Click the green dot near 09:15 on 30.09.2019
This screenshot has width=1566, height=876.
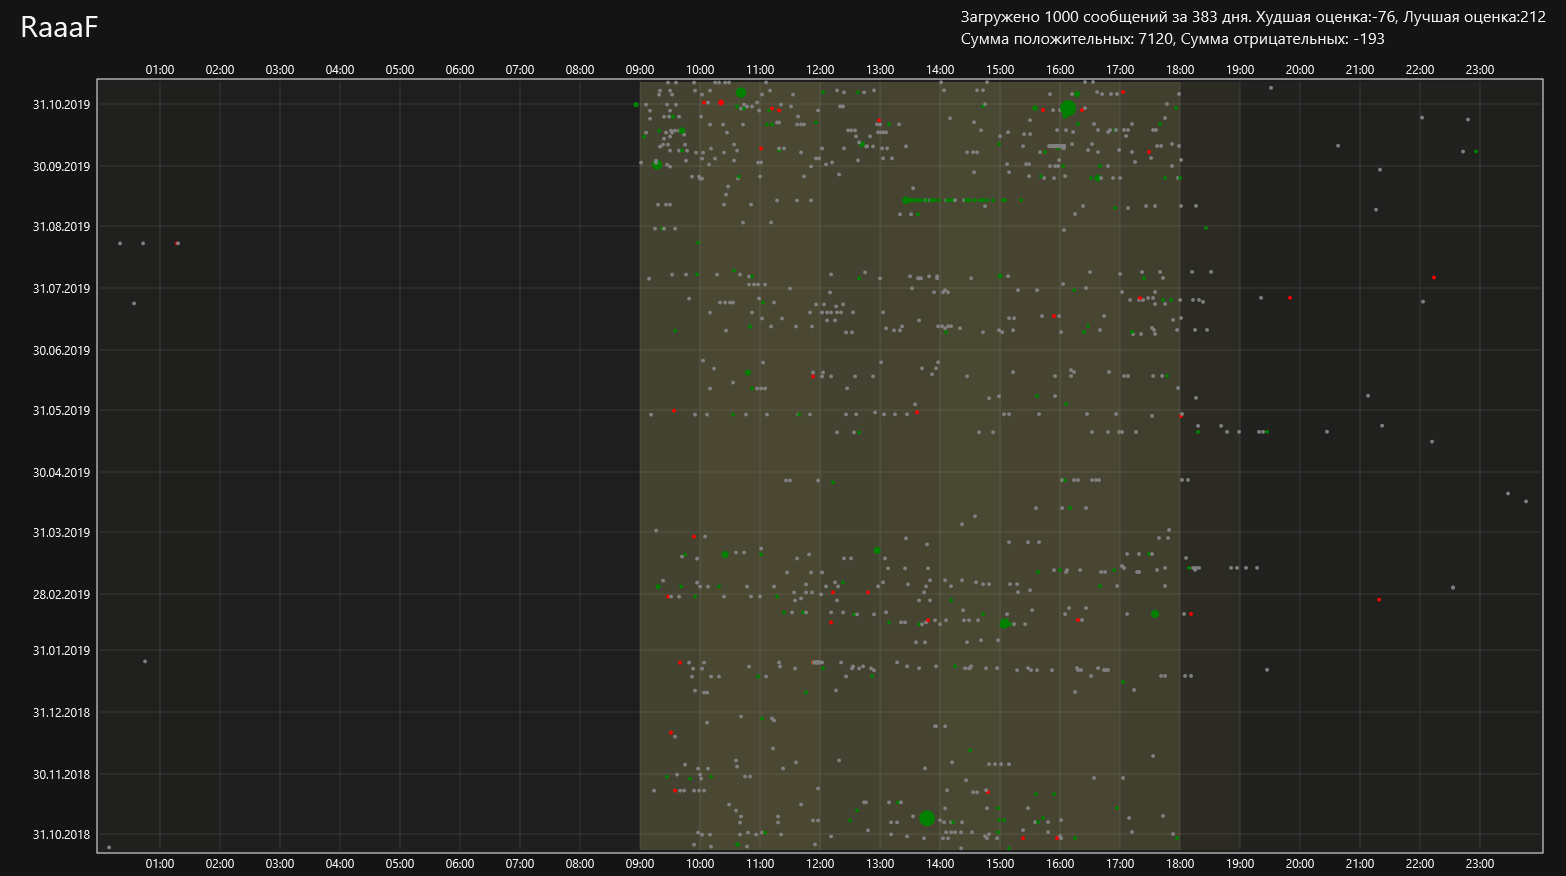(657, 165)
